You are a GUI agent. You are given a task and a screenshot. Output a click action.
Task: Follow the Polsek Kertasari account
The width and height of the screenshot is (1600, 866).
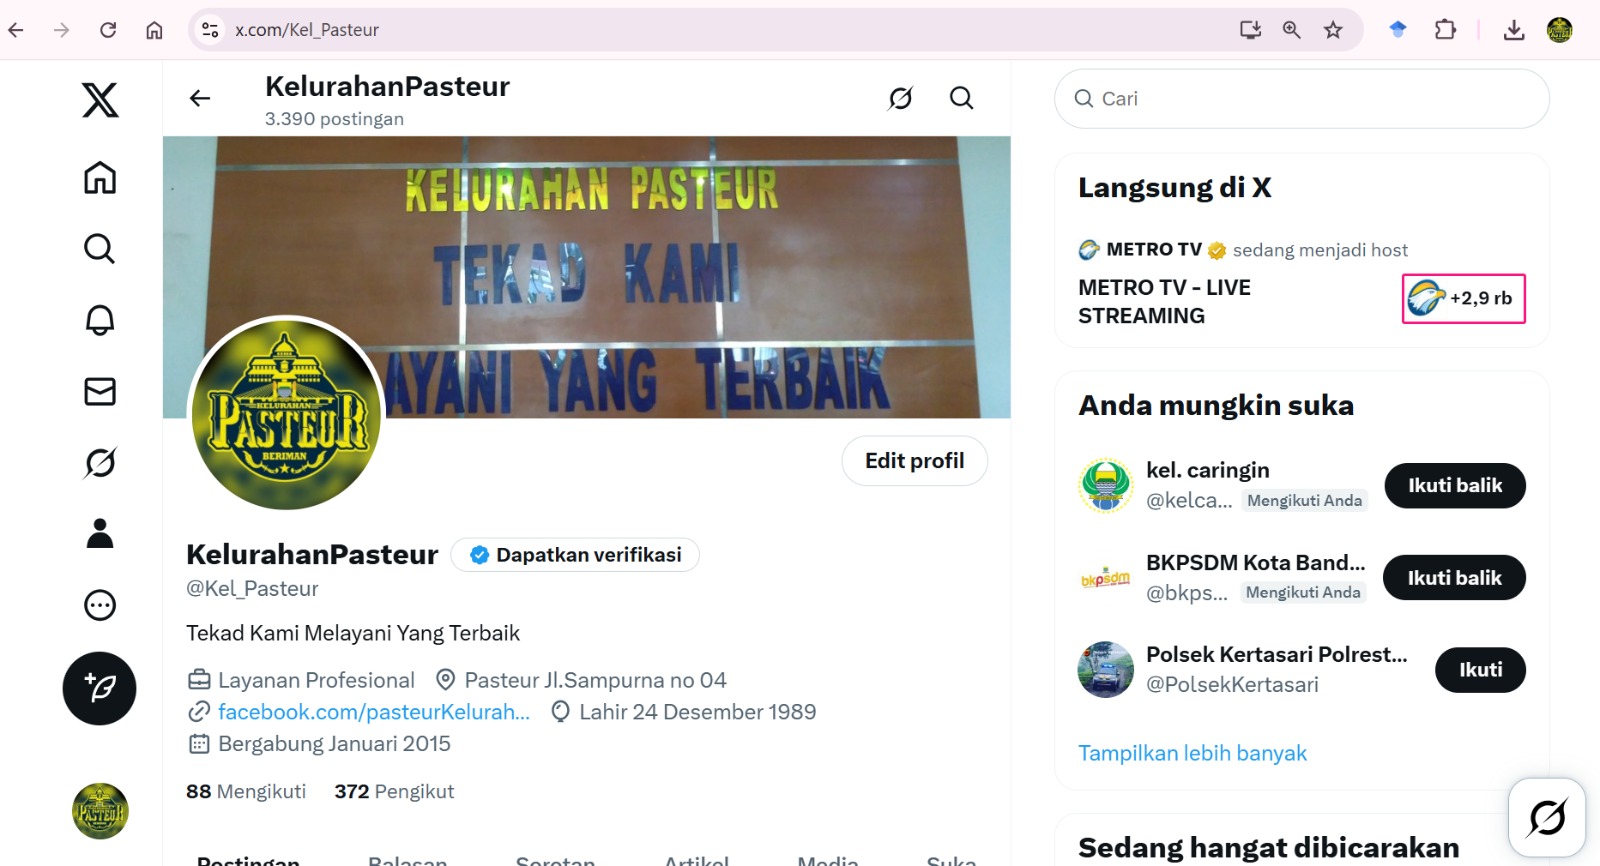[x=1480, y=670]
